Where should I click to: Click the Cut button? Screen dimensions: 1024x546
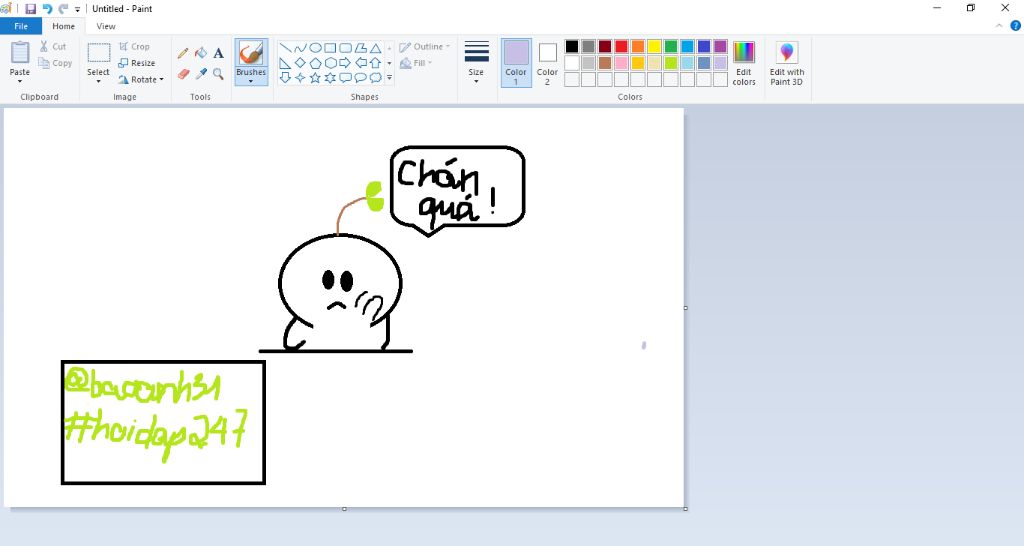coord(52,46)
